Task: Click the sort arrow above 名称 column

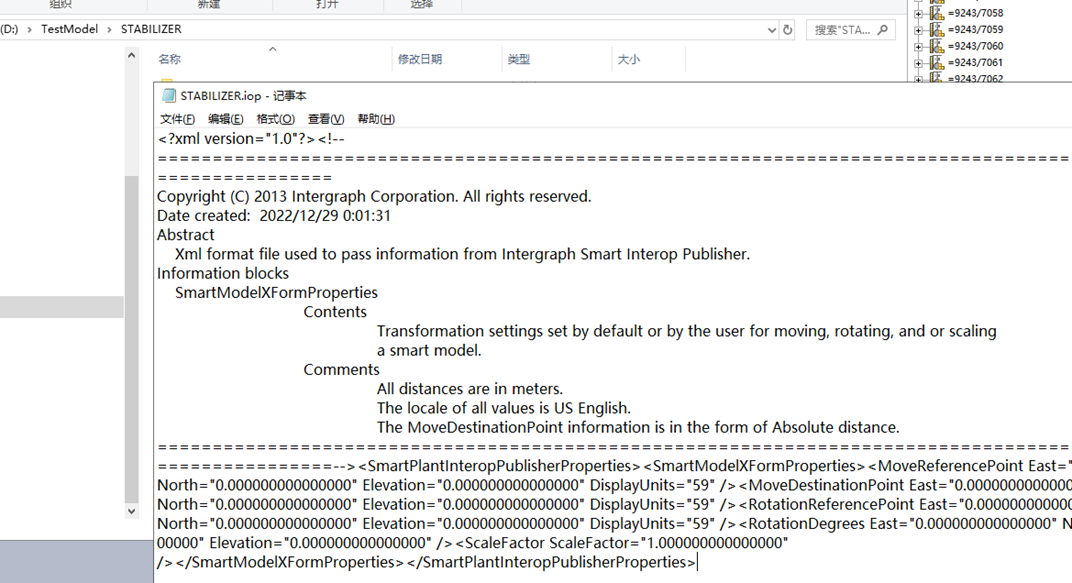Action: pos(273,49)
